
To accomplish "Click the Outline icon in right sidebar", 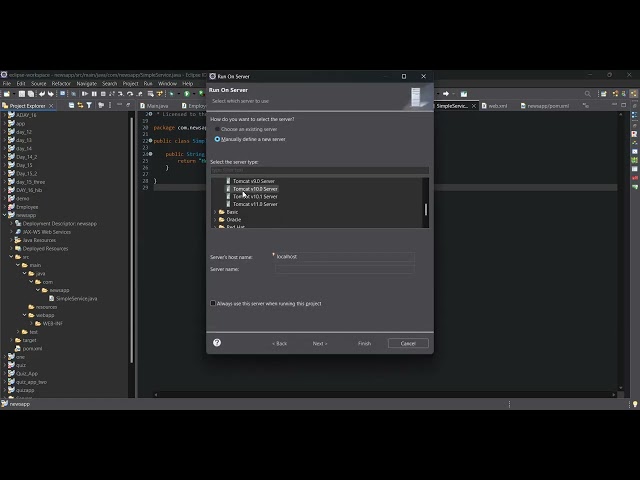I will (x=634, y=116).
